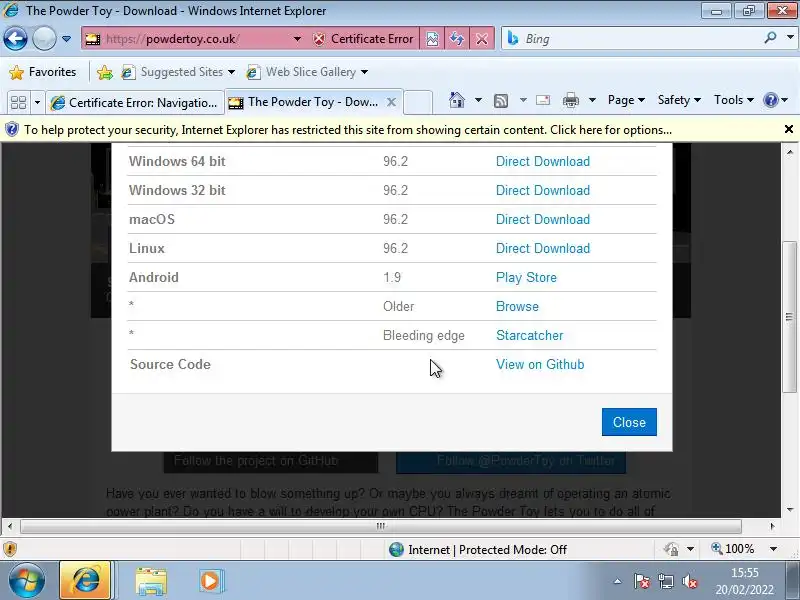Open Windows Media Player from the taskbar

tap(211, 581)
